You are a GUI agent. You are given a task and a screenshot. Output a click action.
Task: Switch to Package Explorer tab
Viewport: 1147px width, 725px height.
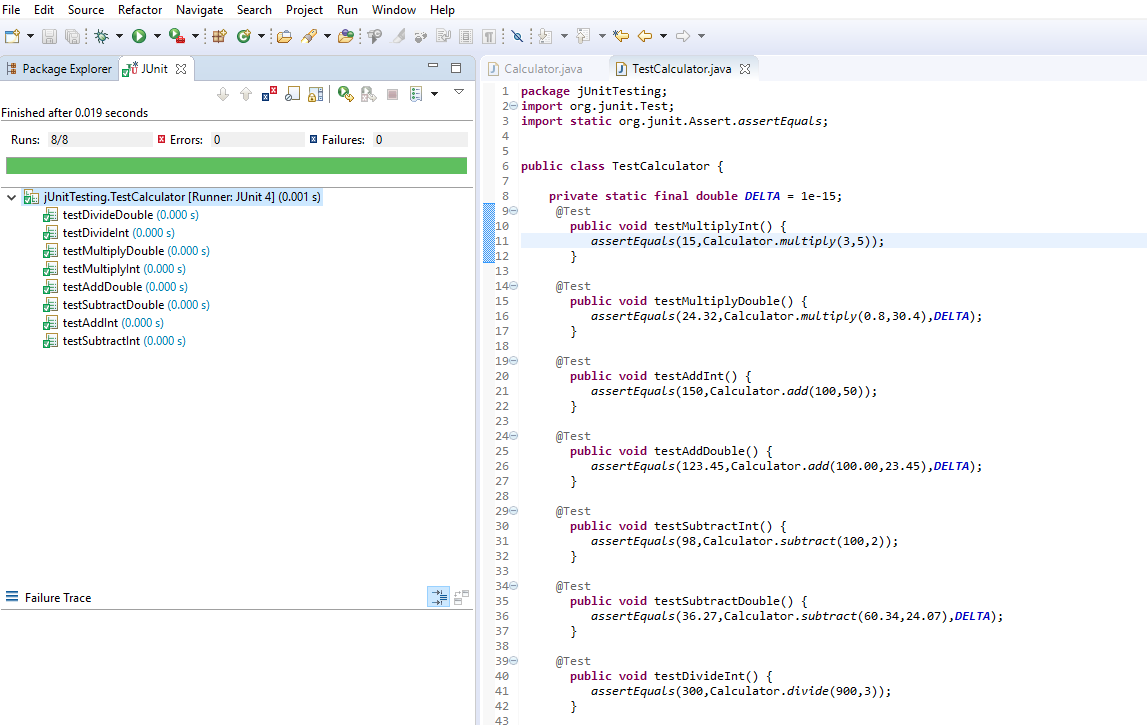tap(59, 69)
